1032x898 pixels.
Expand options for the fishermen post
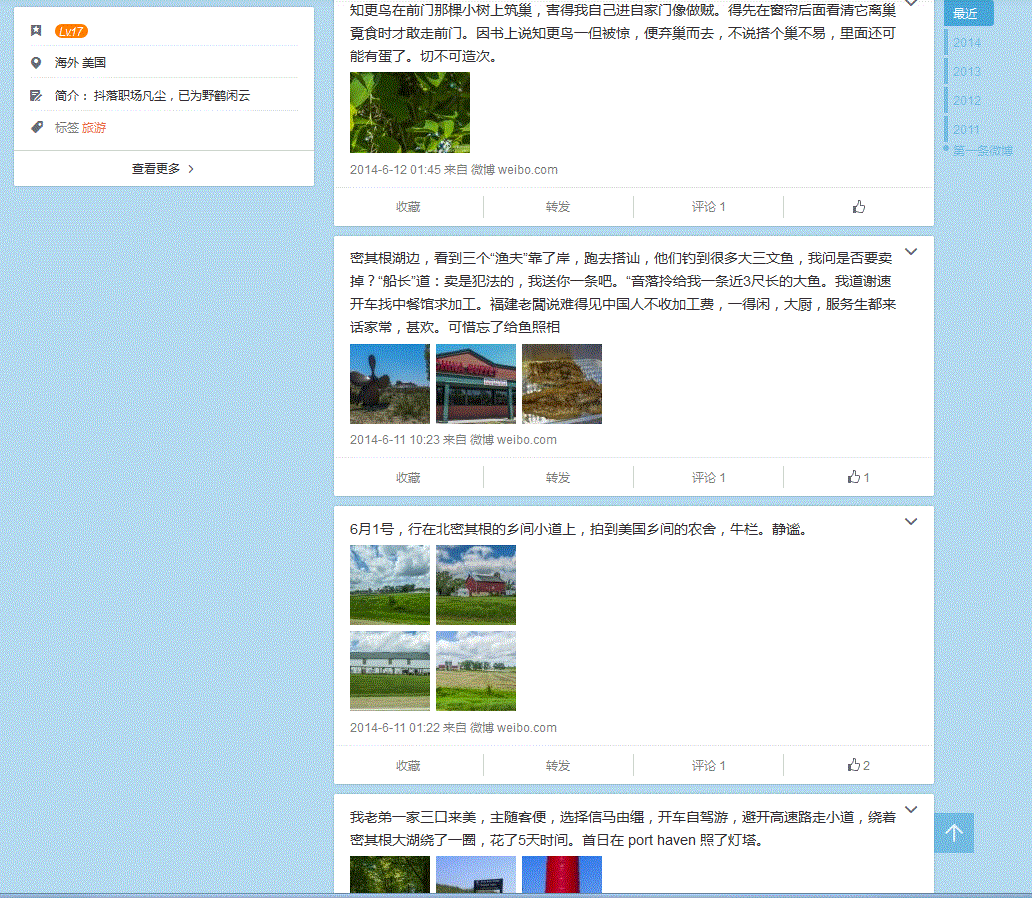click(911, 251)
